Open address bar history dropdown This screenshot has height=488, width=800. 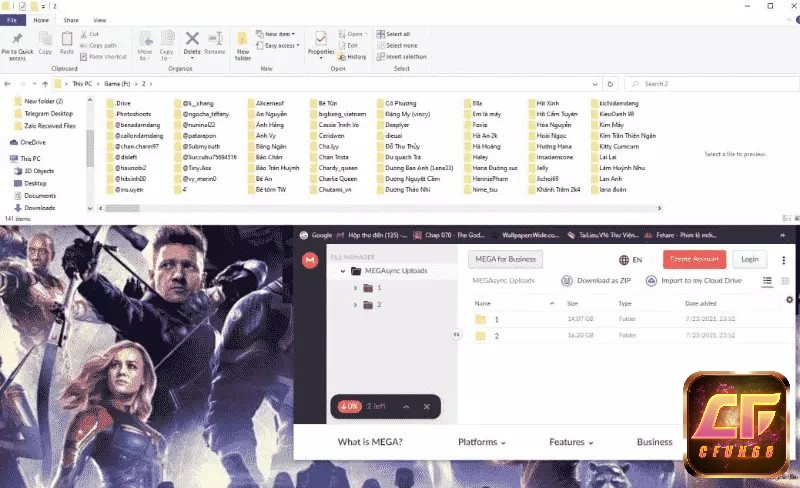[x=595, y=84]
